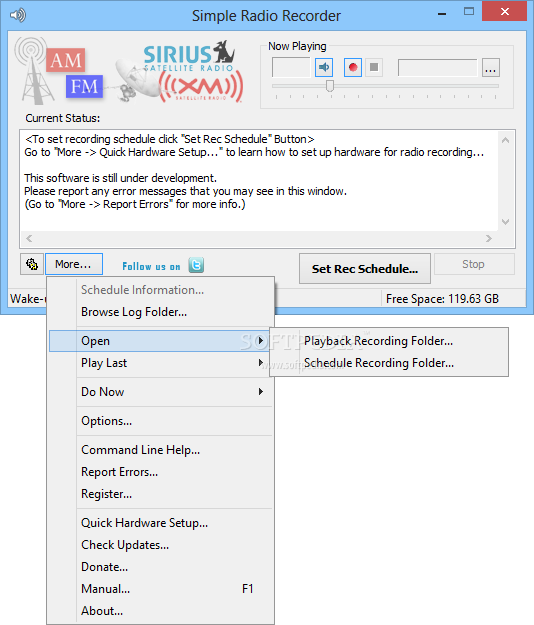534x625 pixels.
Task: Click the Set Rec Schedule... button
Action: pyautogui.click(x=365, y=269)
